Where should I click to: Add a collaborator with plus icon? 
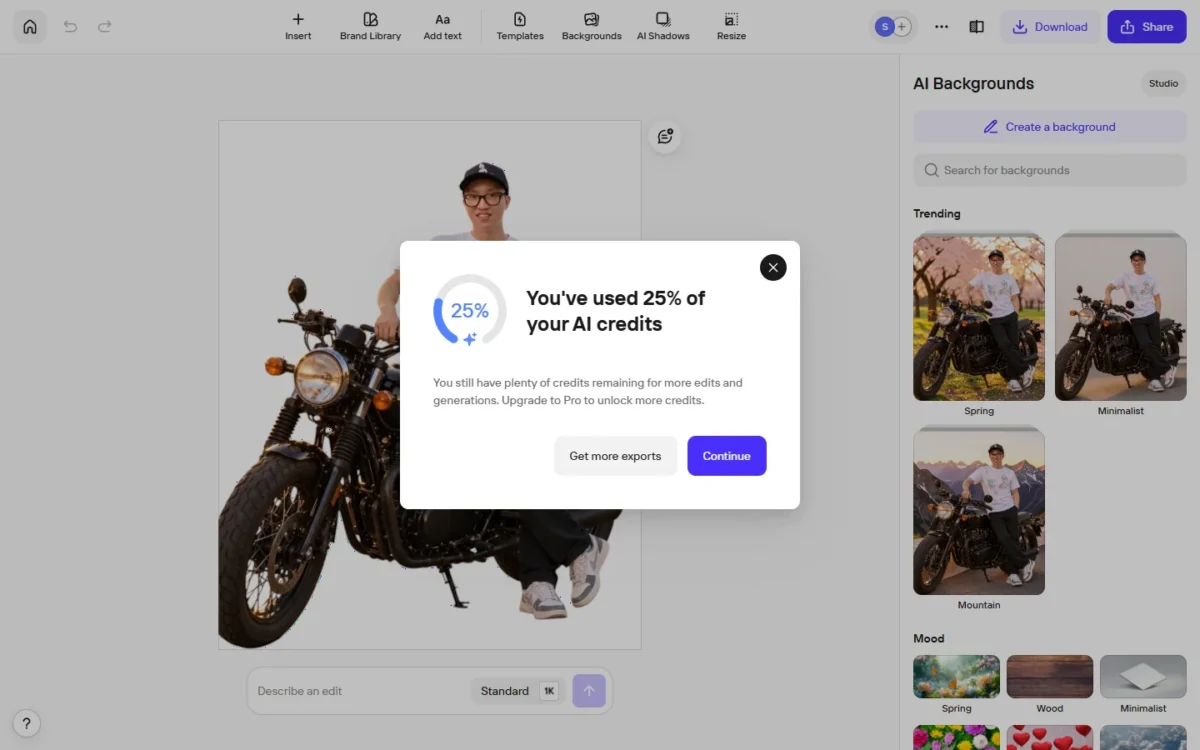click(x=903, y=27)
